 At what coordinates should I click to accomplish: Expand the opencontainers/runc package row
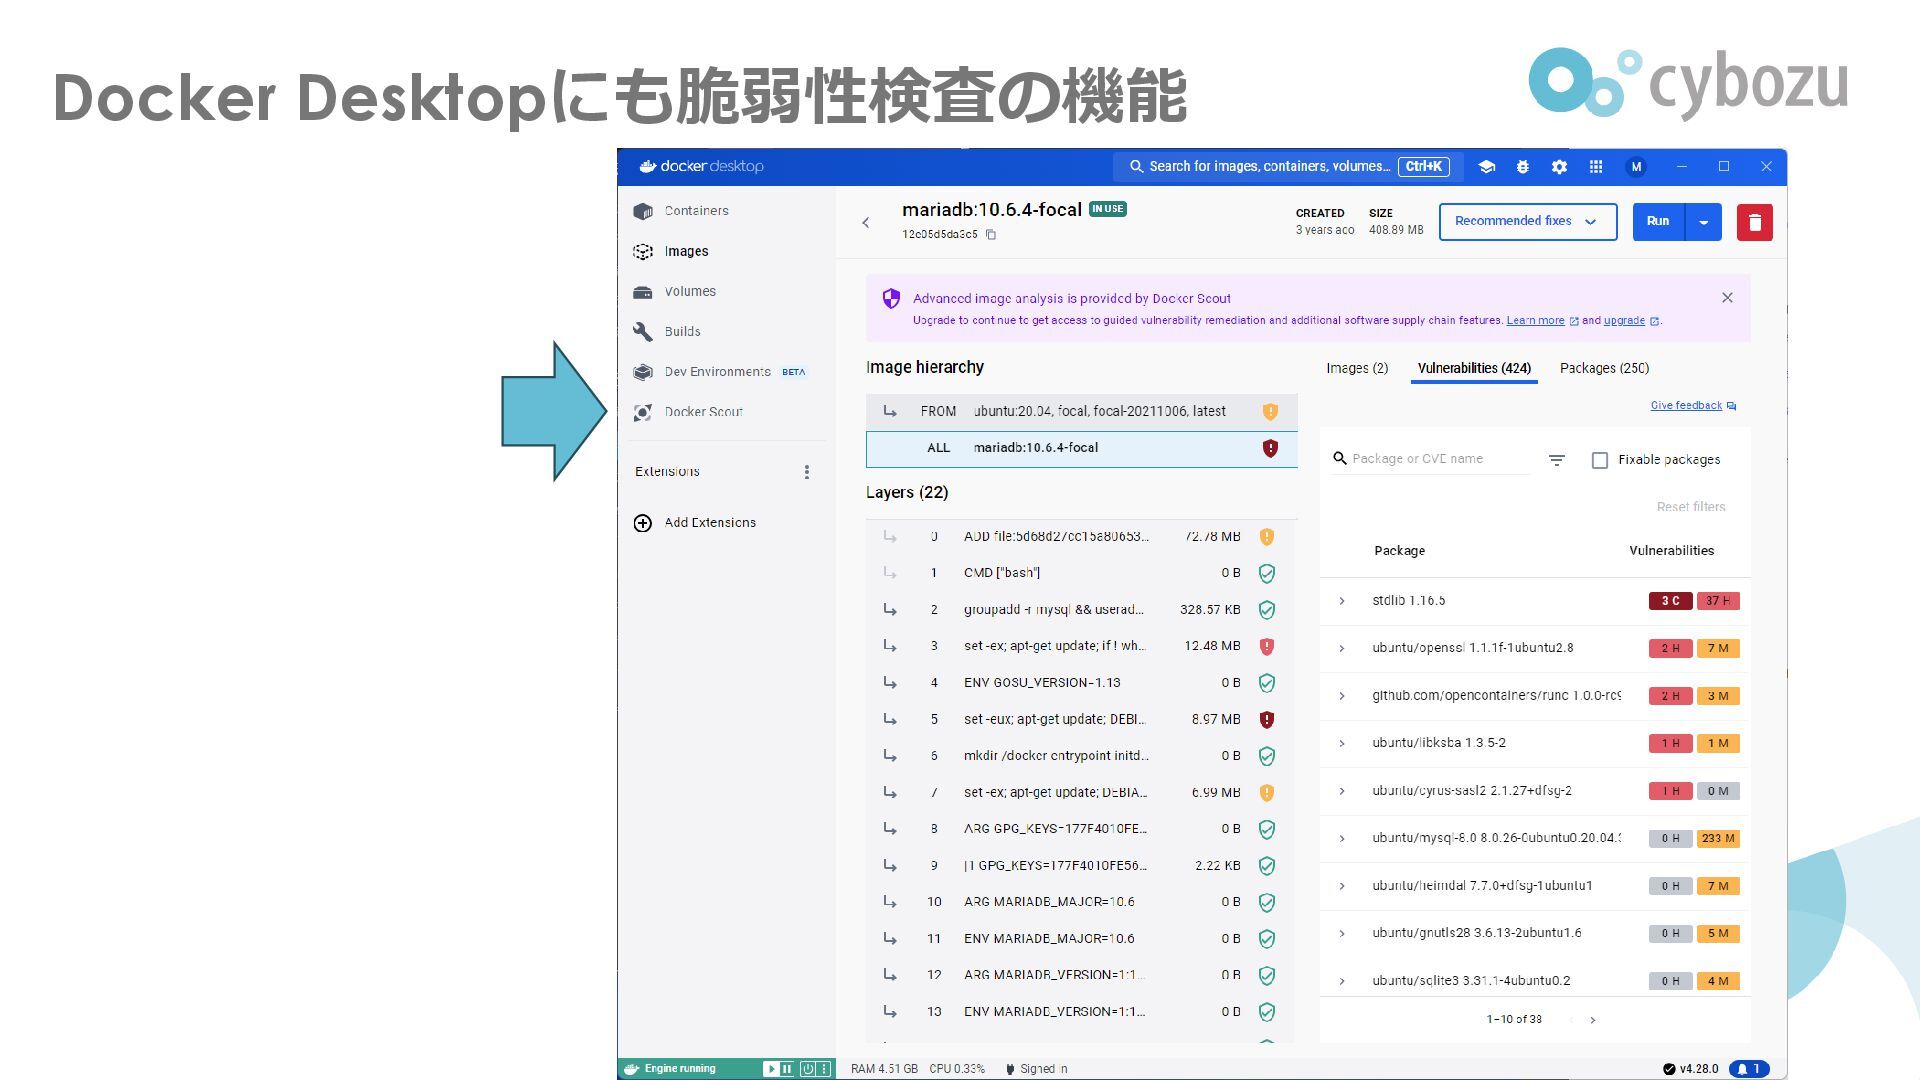1342,696
